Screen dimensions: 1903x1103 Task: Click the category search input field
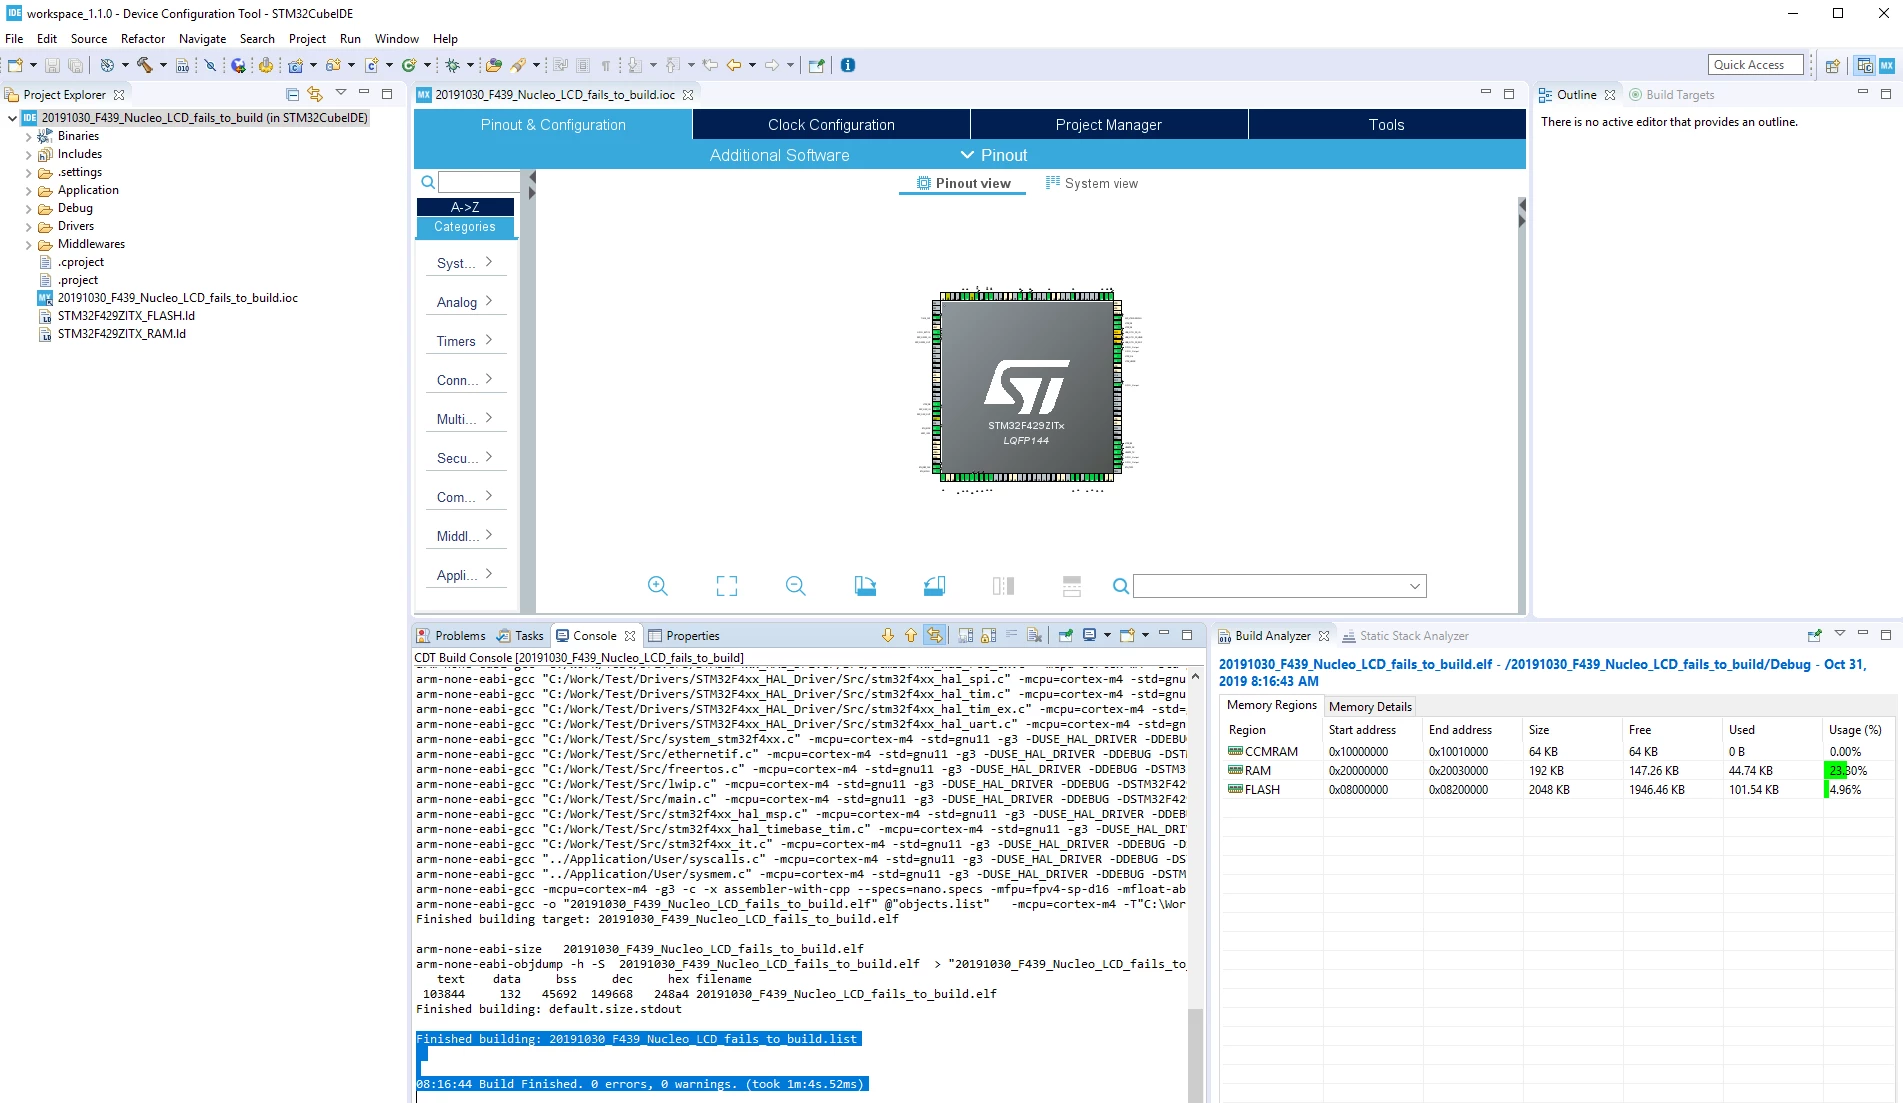(x=479, y=182)
